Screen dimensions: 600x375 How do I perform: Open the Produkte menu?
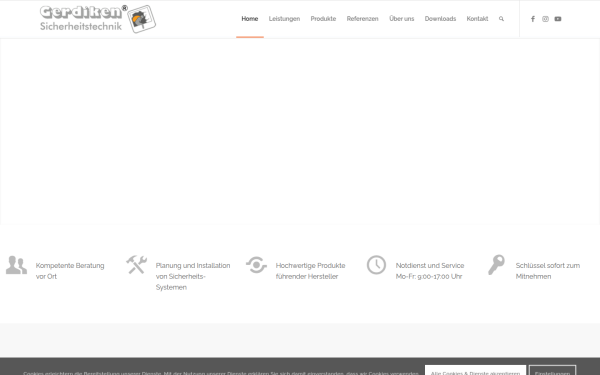coord(323,19)
